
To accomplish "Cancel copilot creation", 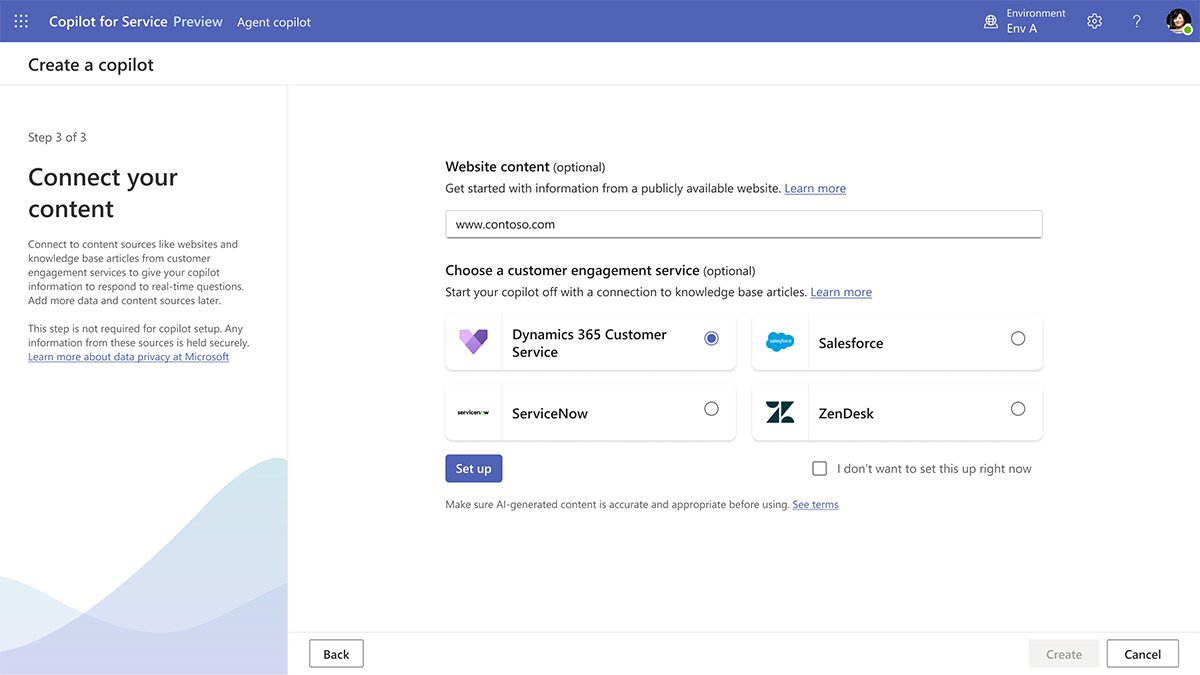I will point(1142,654).
